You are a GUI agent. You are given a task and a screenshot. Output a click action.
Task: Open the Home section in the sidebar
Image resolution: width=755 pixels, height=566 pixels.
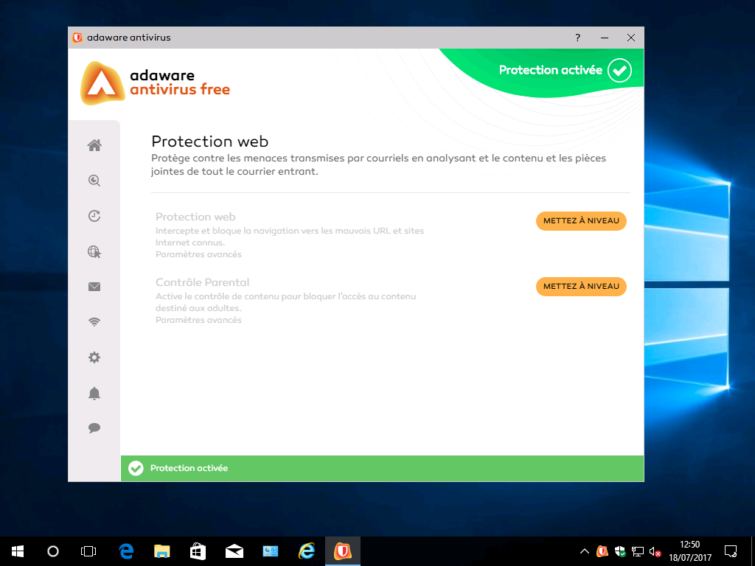[94, 145]
